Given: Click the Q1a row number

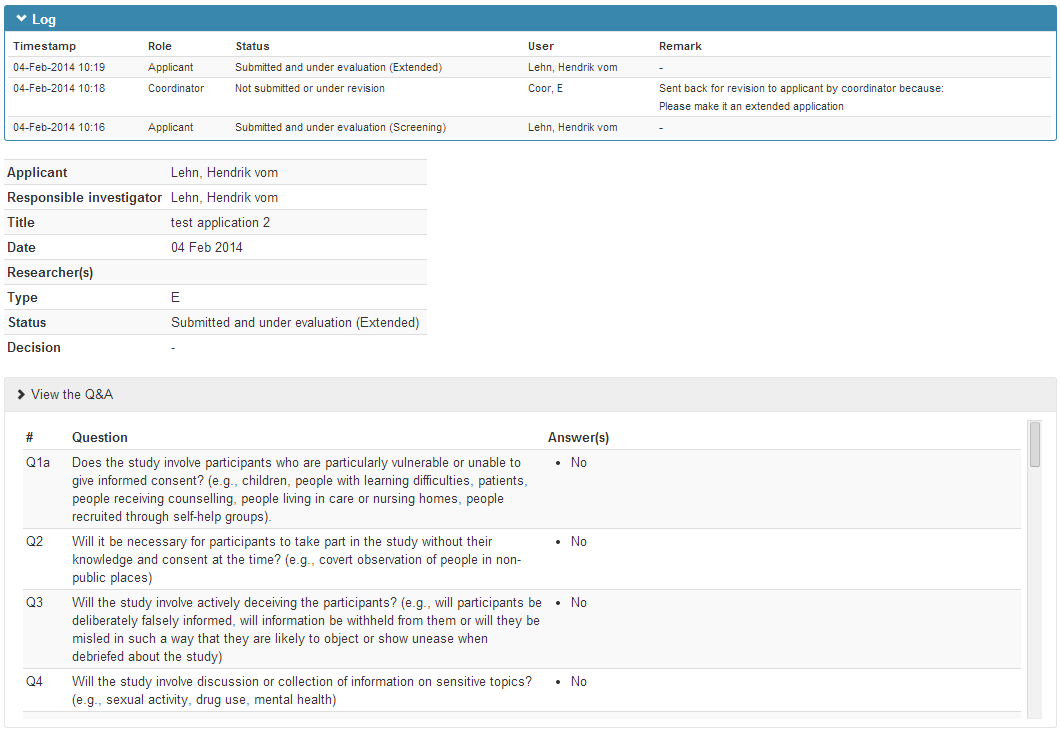Looking at the screenshot, I should pos(38,462).
